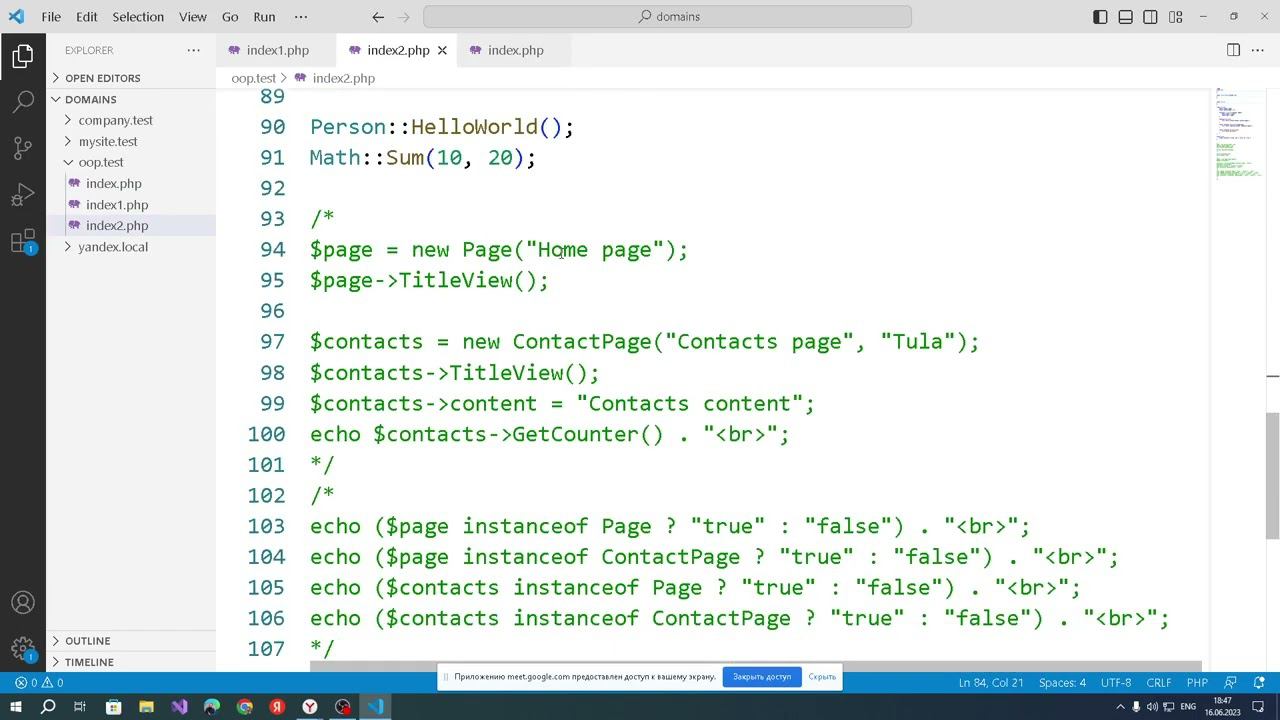Screen dimensions: 1280x720
Task: Click 'Скрыть' hide link
Action: coord(822,677)
